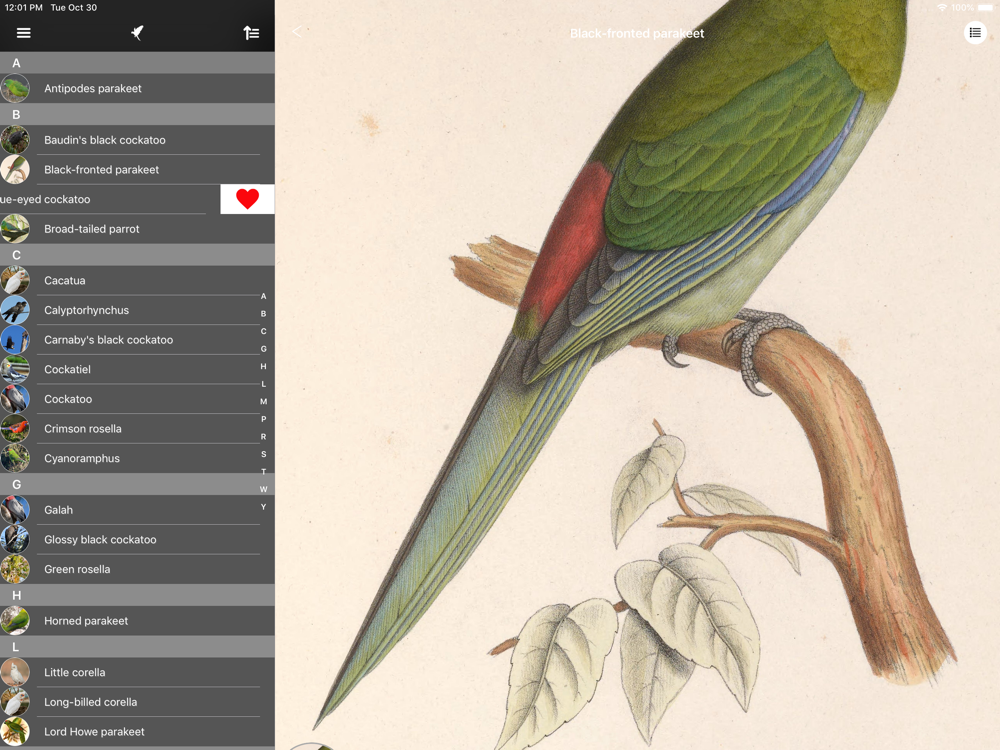
Task: Jump to index letter R
Action: coord(263,437)
